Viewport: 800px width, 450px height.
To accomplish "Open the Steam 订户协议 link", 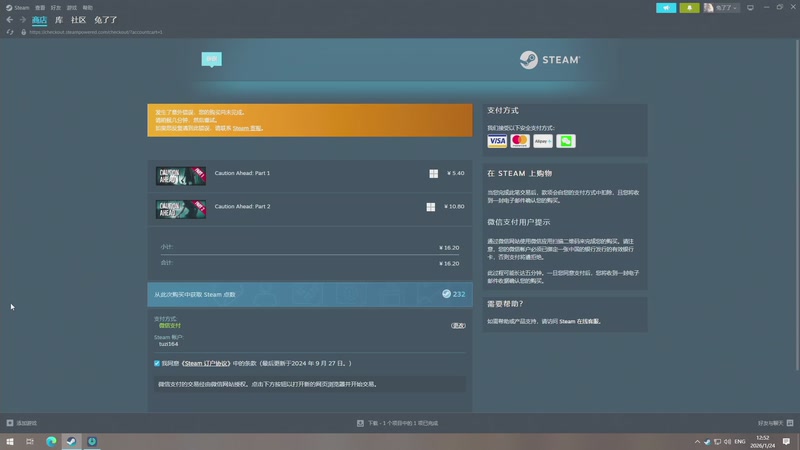I will [x=206, y=363].
